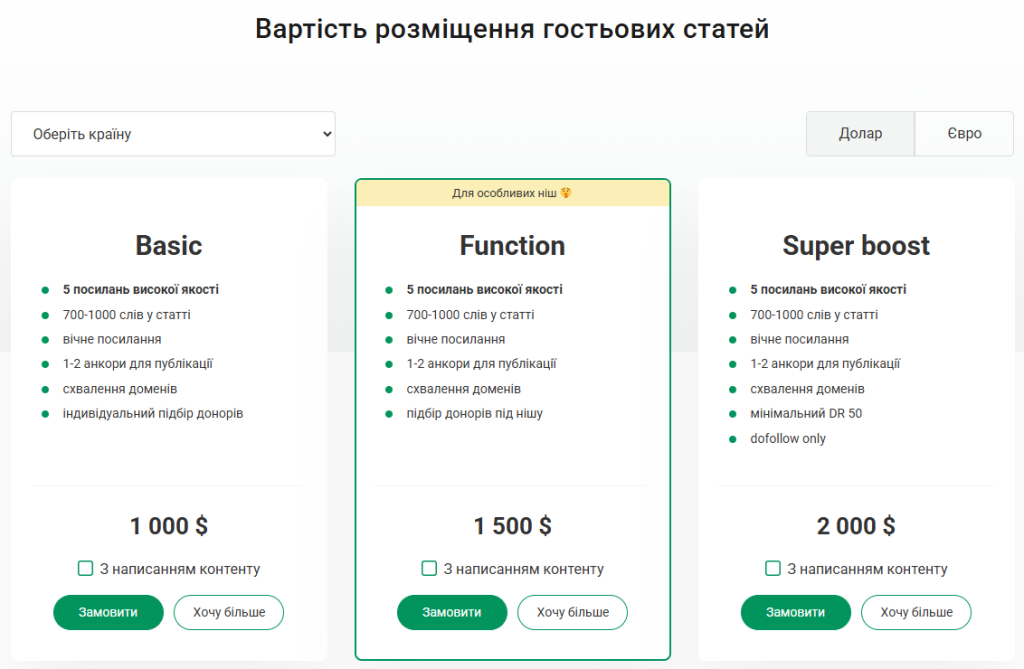Enable content writing for the Basic plan
1024x669 pixels.
coord(86,569)
